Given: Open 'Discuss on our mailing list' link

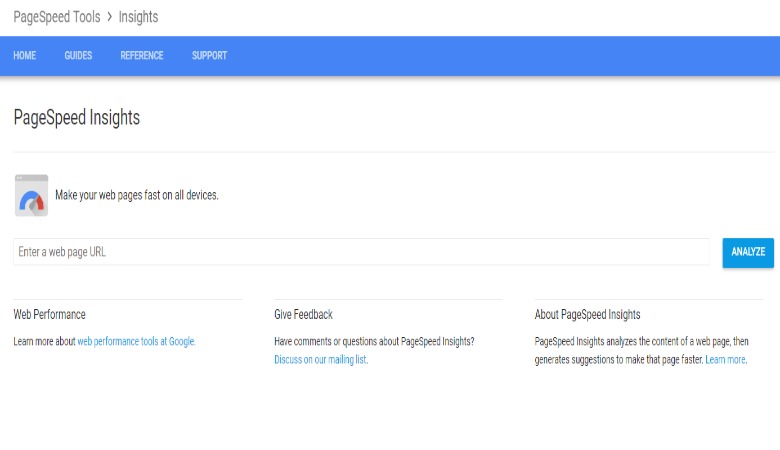Looking at the screenshot, I should click(321, 360).
